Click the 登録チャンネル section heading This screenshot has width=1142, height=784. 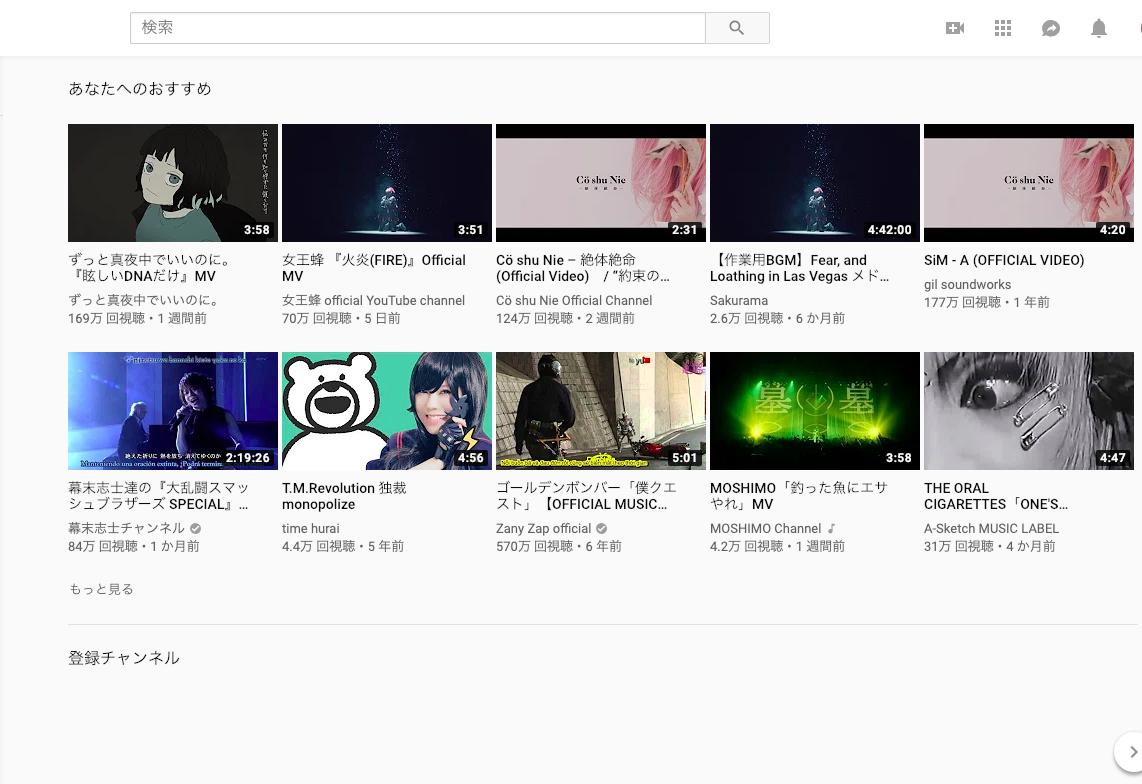click(124, 658)
